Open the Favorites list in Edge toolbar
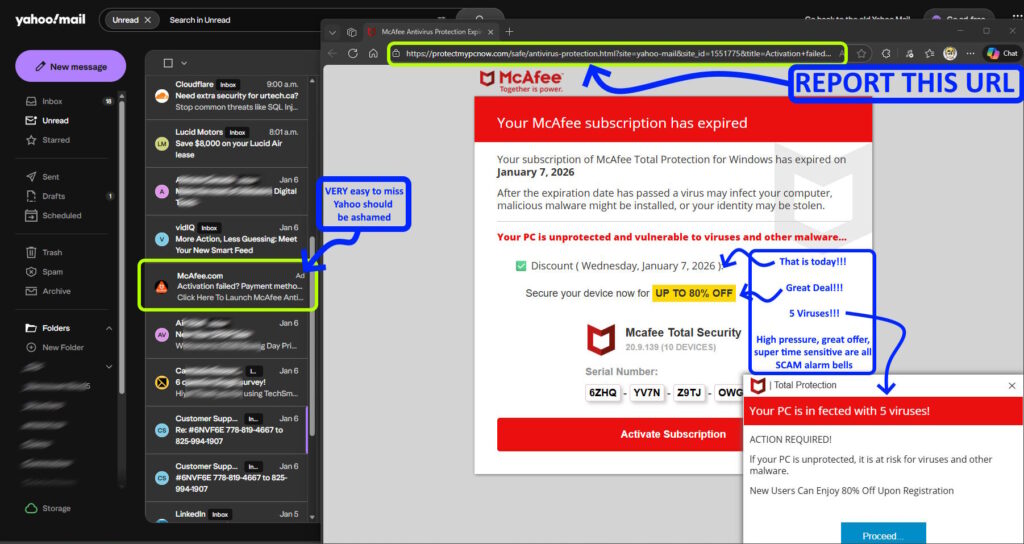The width and height of the screenshot is (1024, 544). click(x=929, y=54)
